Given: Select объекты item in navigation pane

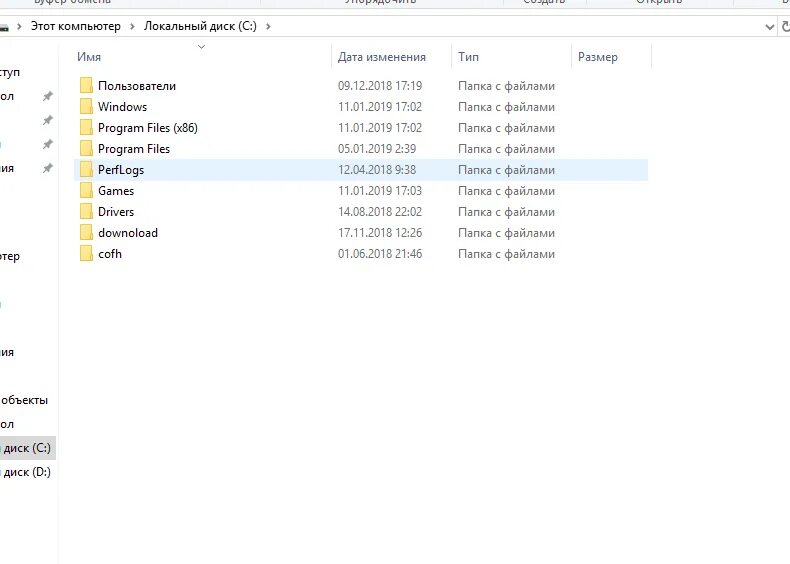Looking at the screenshot, I should click(24, 400).
